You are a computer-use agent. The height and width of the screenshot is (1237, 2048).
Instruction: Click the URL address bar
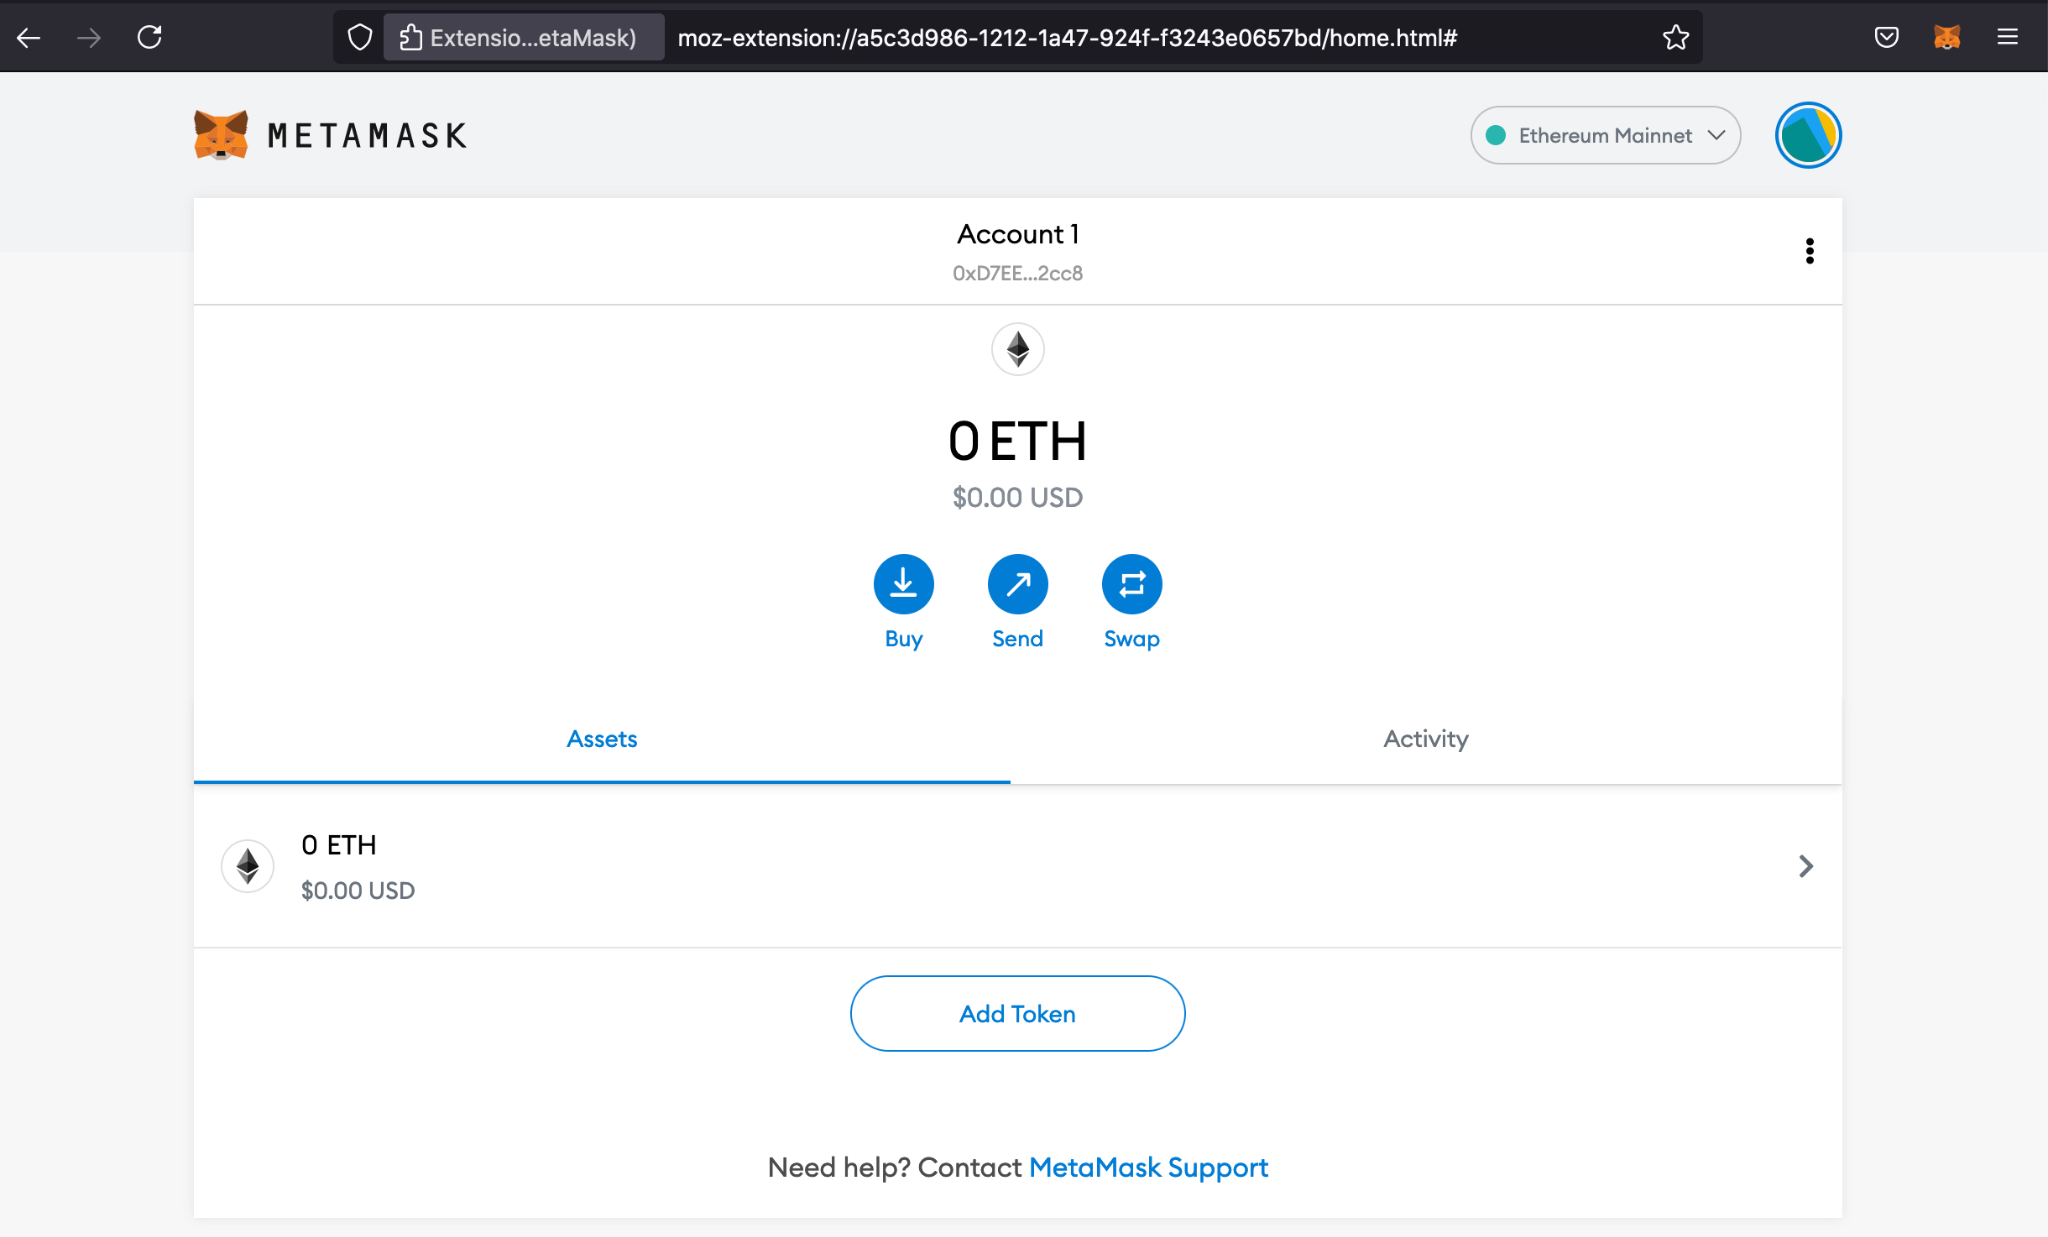coord(1065,38)
